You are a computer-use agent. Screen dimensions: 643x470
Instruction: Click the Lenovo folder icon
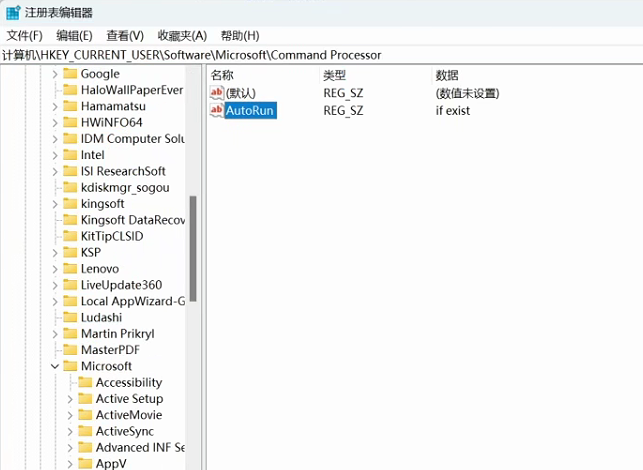[70, 269]
